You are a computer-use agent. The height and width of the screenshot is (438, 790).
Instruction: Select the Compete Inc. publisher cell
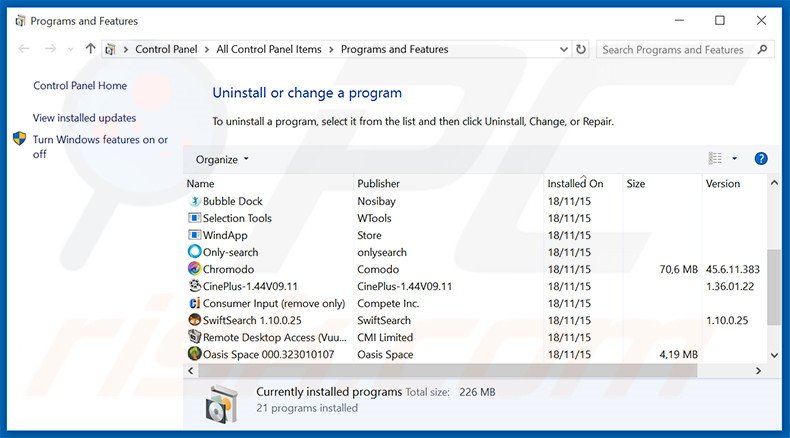pos(388,303)
